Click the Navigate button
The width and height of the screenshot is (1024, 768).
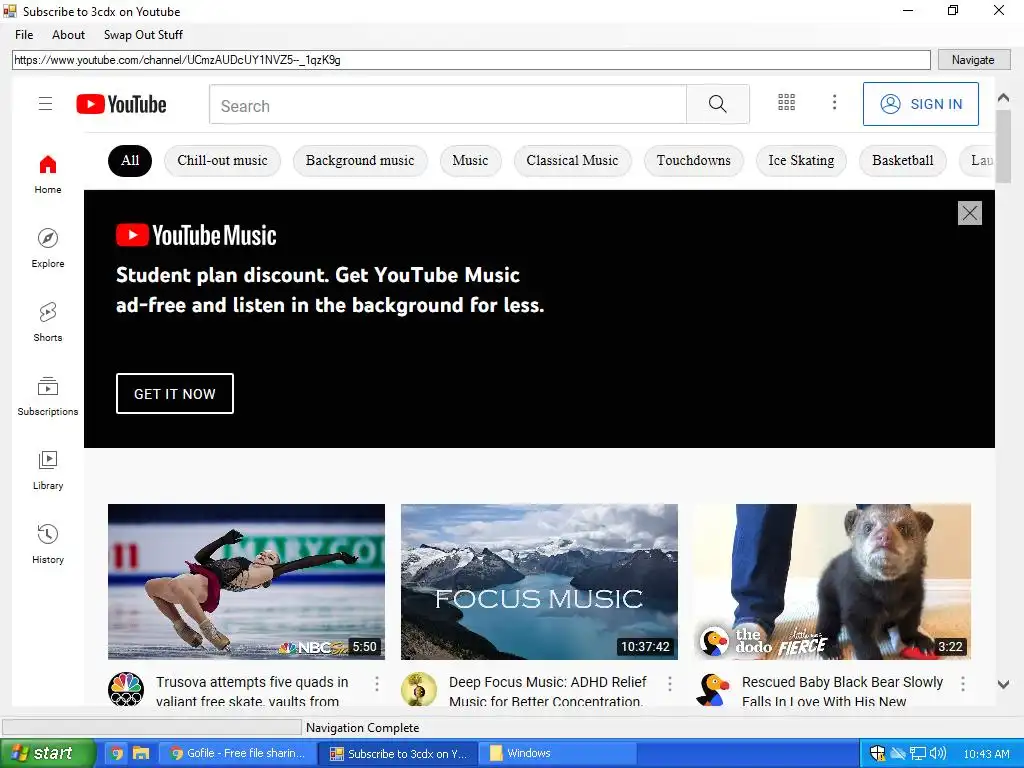pos(973,59)
